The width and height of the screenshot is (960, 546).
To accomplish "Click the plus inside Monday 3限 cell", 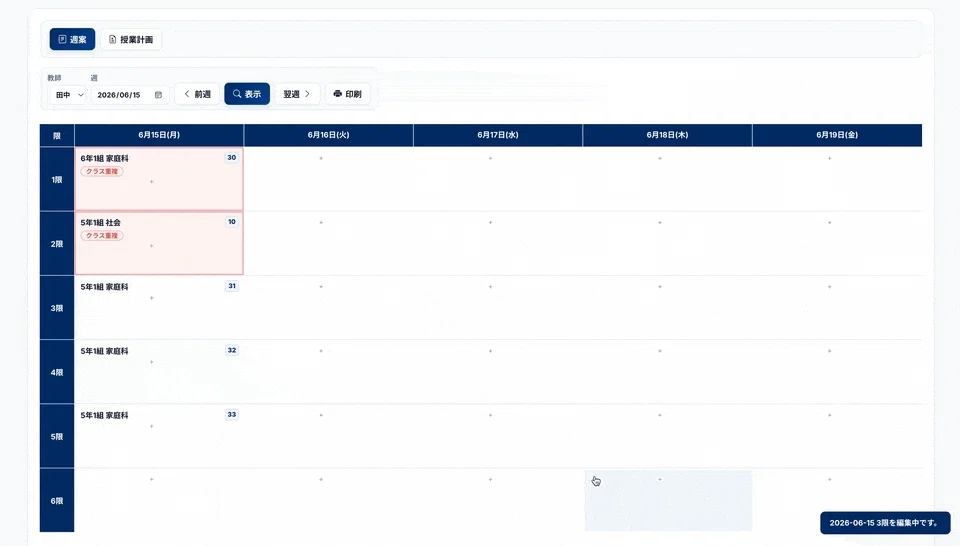I will (x=152, y=298).
